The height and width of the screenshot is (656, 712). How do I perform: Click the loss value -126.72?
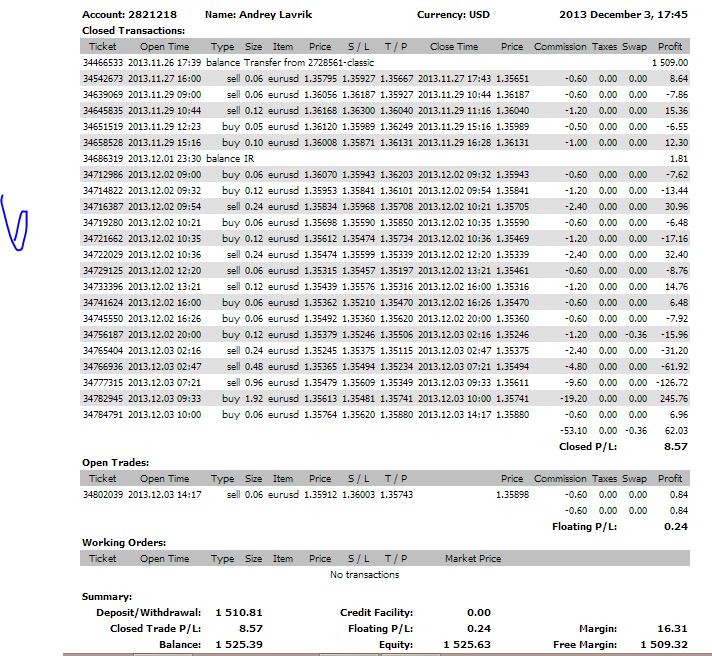(672, 383)
